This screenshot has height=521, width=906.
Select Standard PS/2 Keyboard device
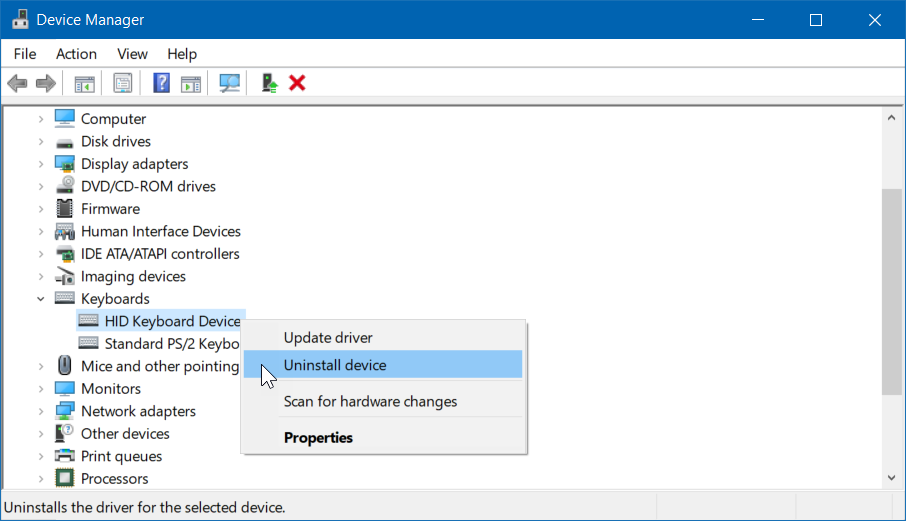[171, 344]
